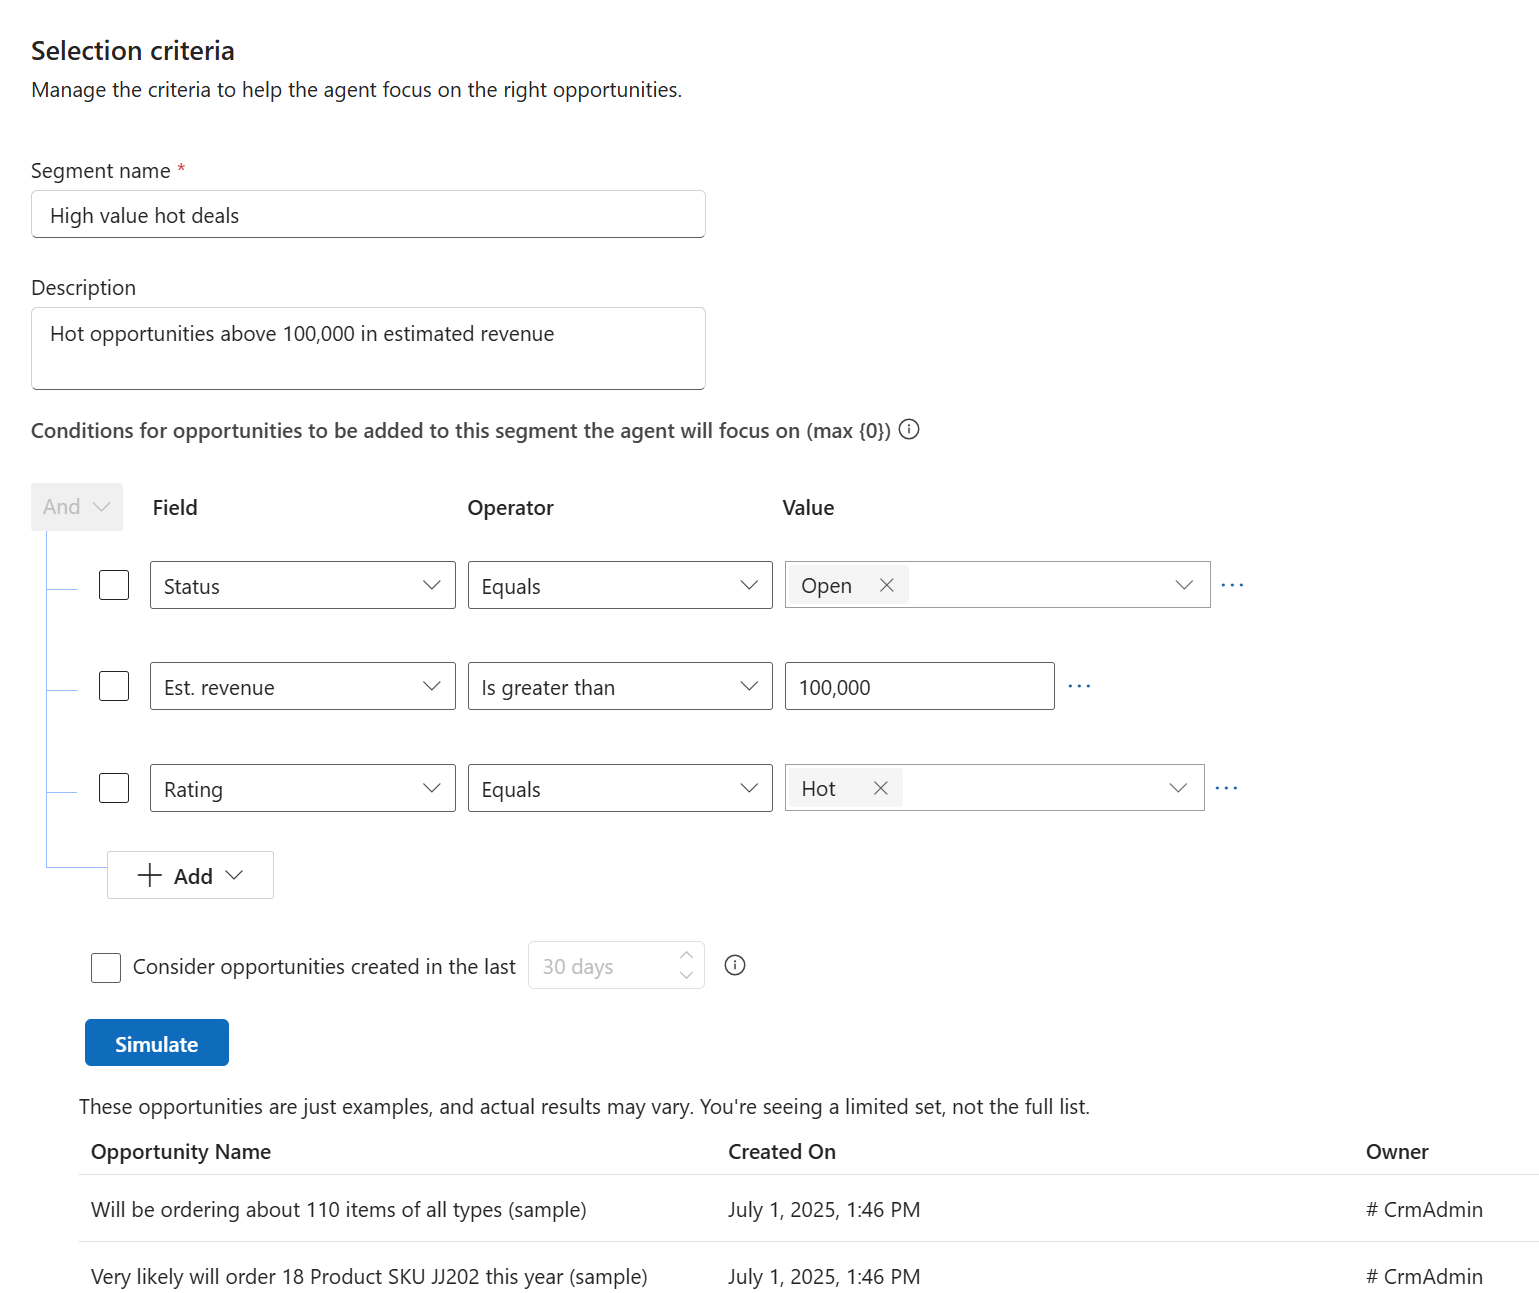Enable Consider opportunities created in the last
The image size is (1539, 1293).
[105, 967]
